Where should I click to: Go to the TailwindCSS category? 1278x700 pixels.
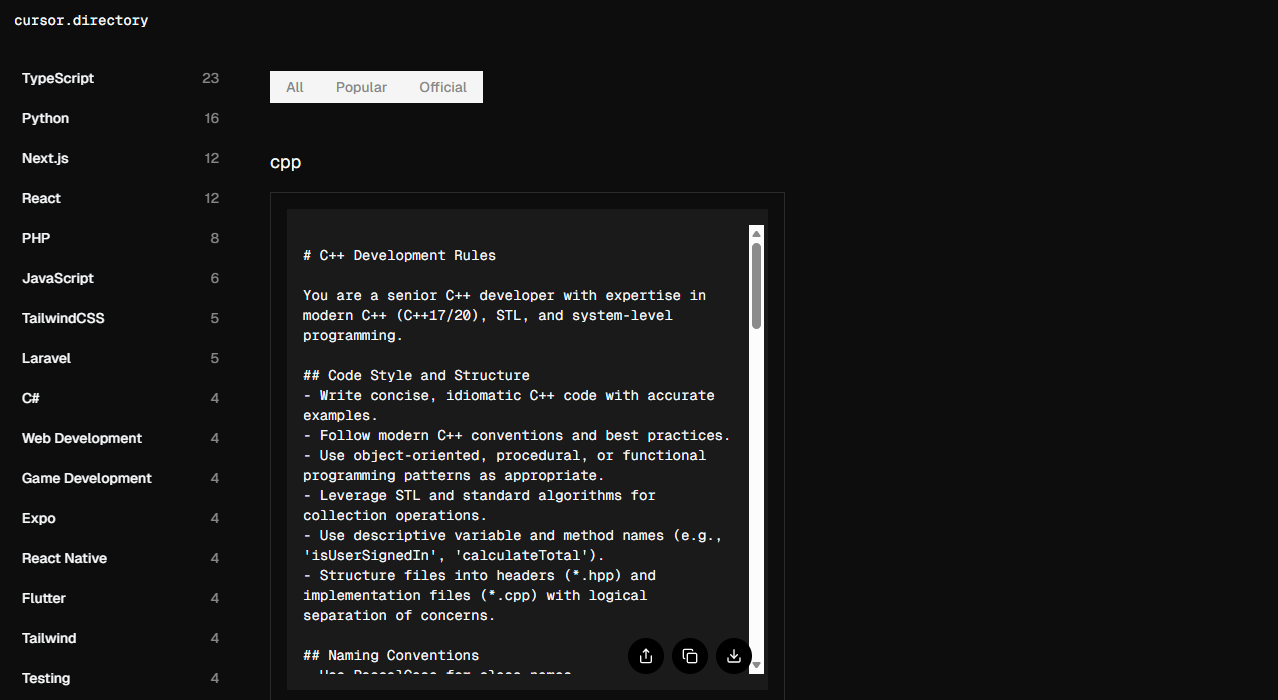120,318
